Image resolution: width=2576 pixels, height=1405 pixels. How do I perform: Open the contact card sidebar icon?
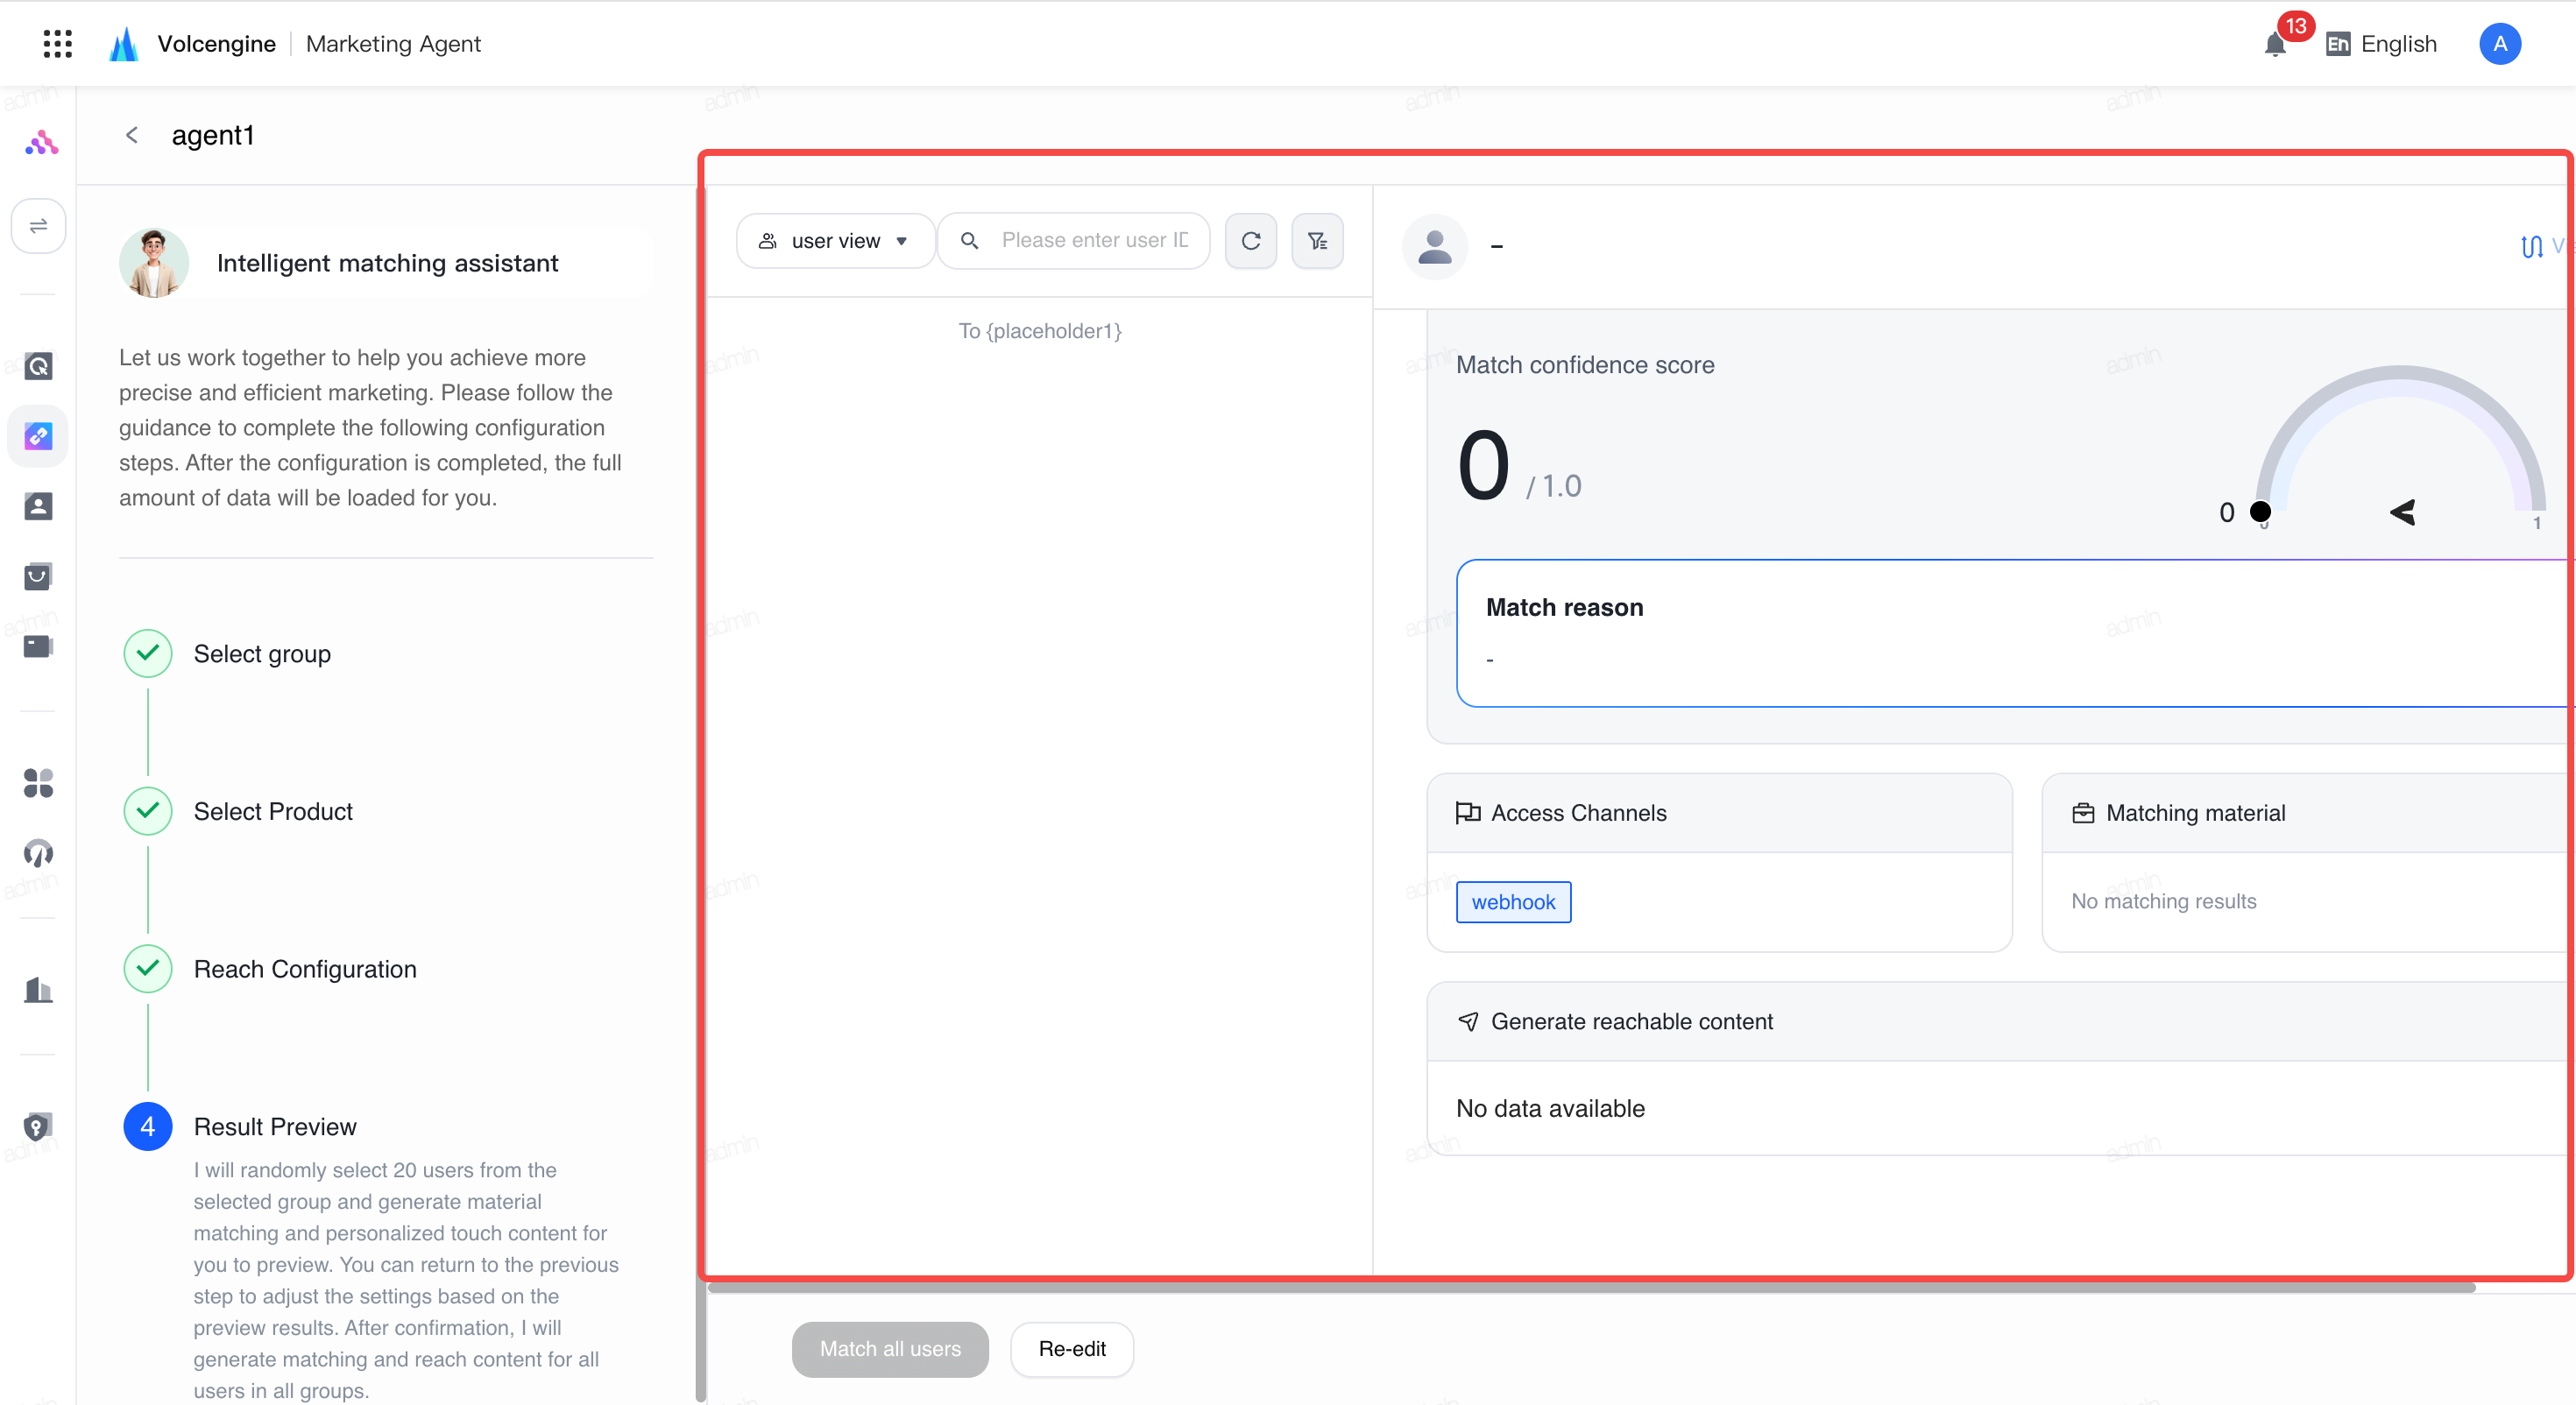pos(38,506)
